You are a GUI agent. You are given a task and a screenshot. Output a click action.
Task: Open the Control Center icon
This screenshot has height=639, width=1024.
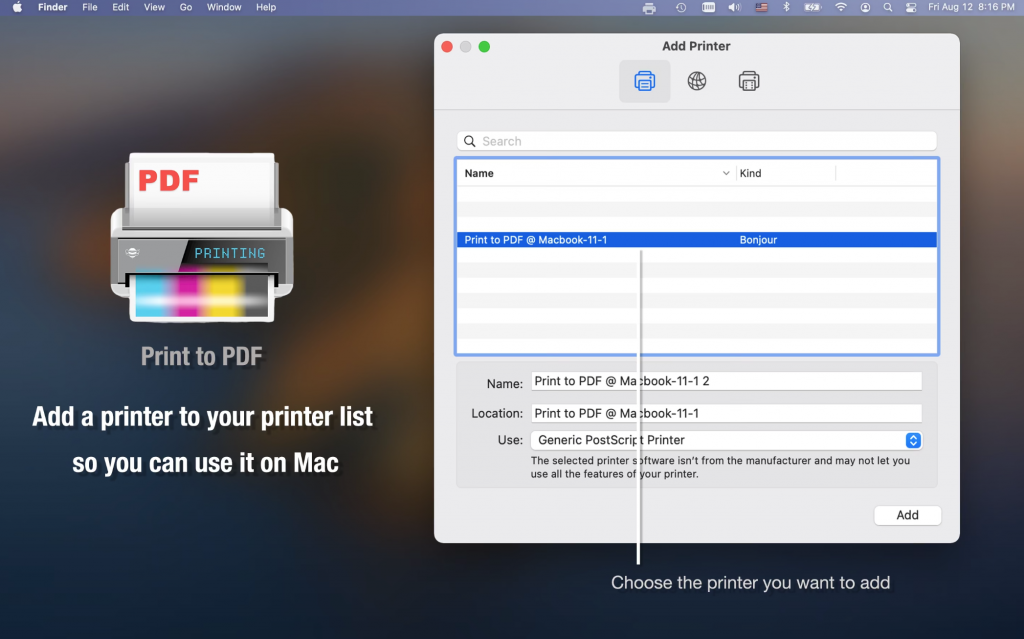[911, 7]
